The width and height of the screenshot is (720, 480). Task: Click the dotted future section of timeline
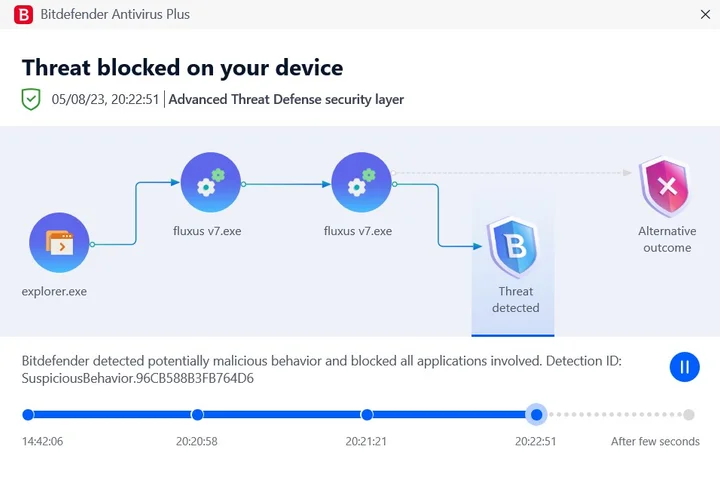coord(615,415)
